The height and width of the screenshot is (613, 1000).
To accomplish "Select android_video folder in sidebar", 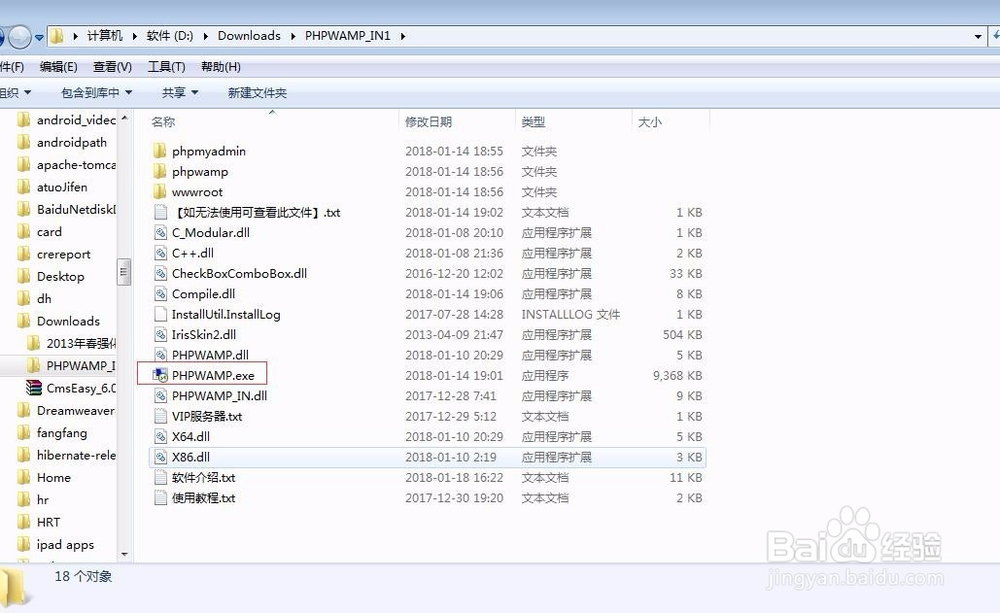I will tap(67, 120).
